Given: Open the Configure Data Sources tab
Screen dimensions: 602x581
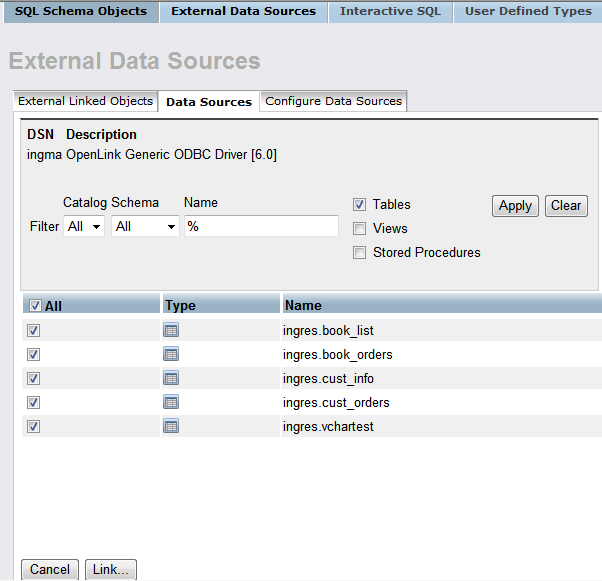Looking at the screenshot, I should click(333, 101).
